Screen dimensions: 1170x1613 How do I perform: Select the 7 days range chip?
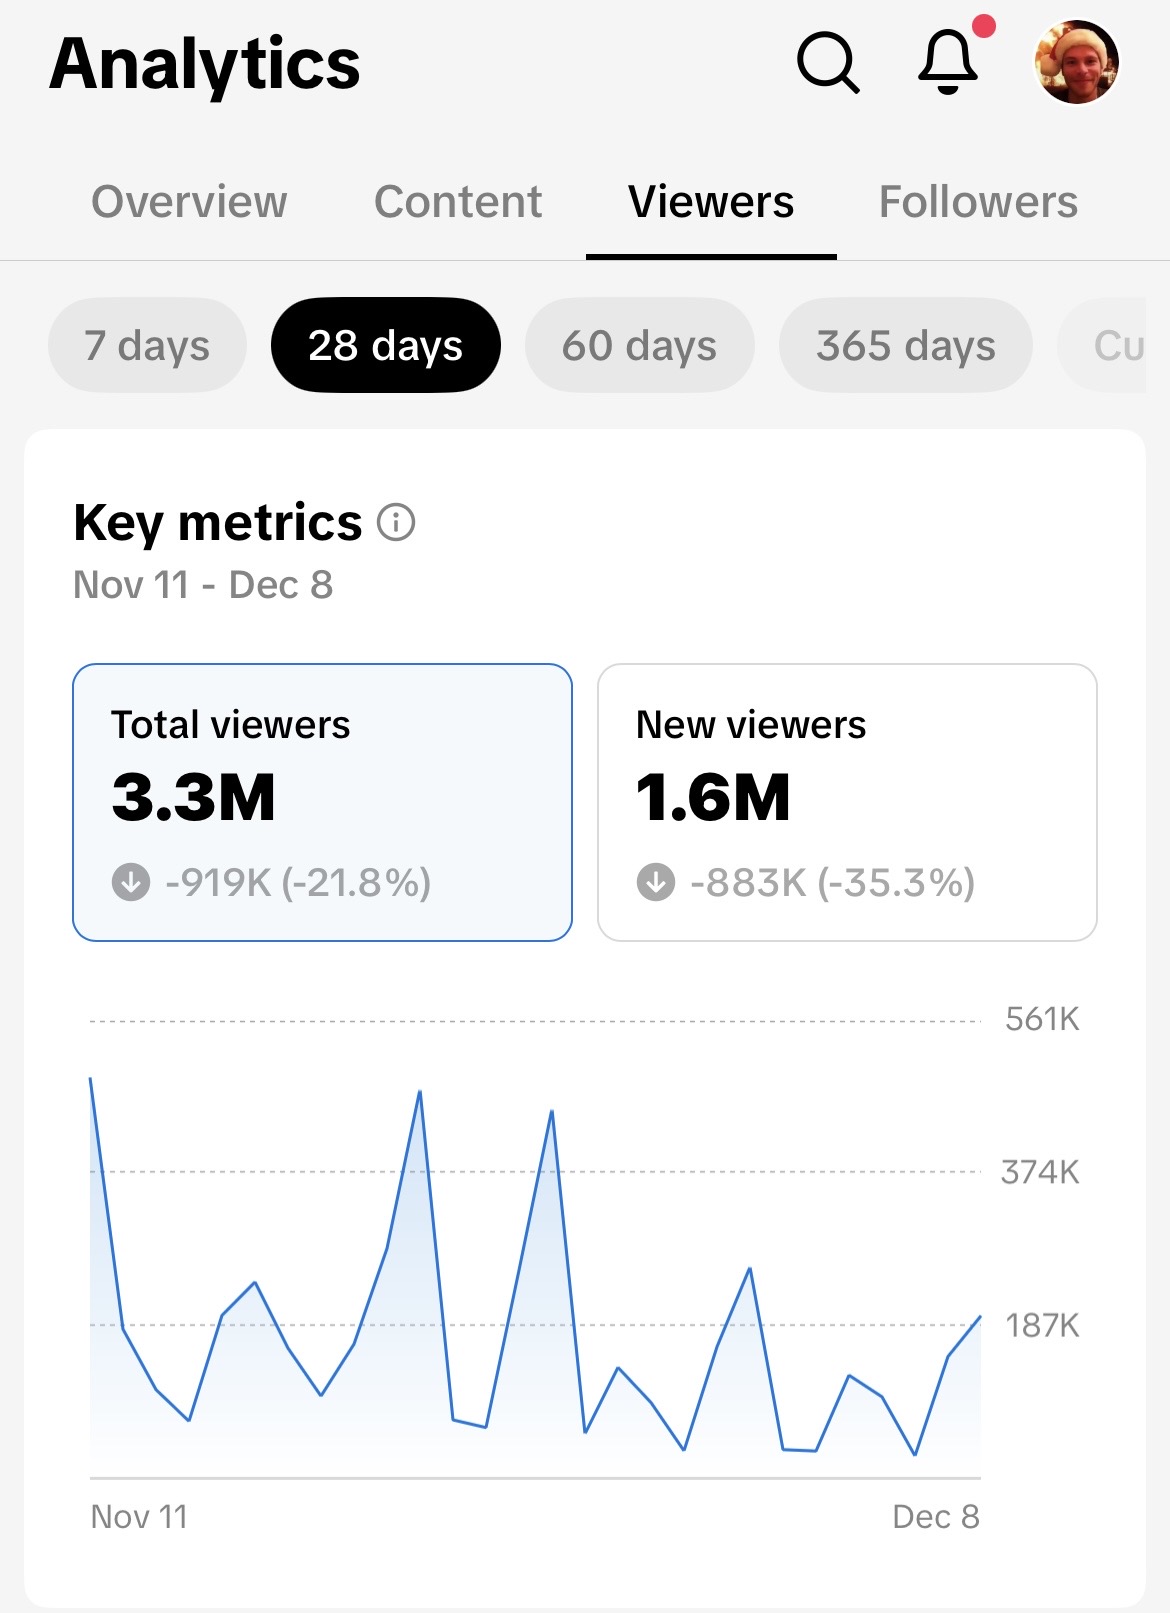(147, 346)
